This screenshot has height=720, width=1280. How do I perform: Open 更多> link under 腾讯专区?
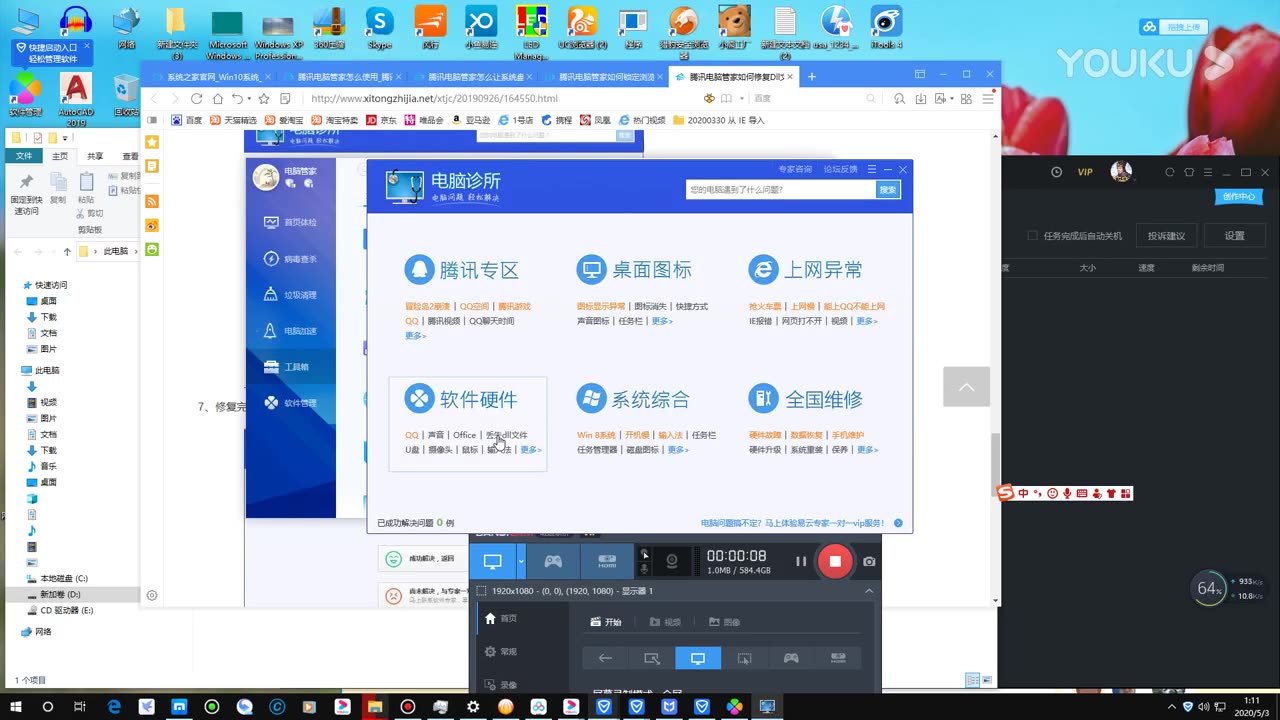(415, 336)
